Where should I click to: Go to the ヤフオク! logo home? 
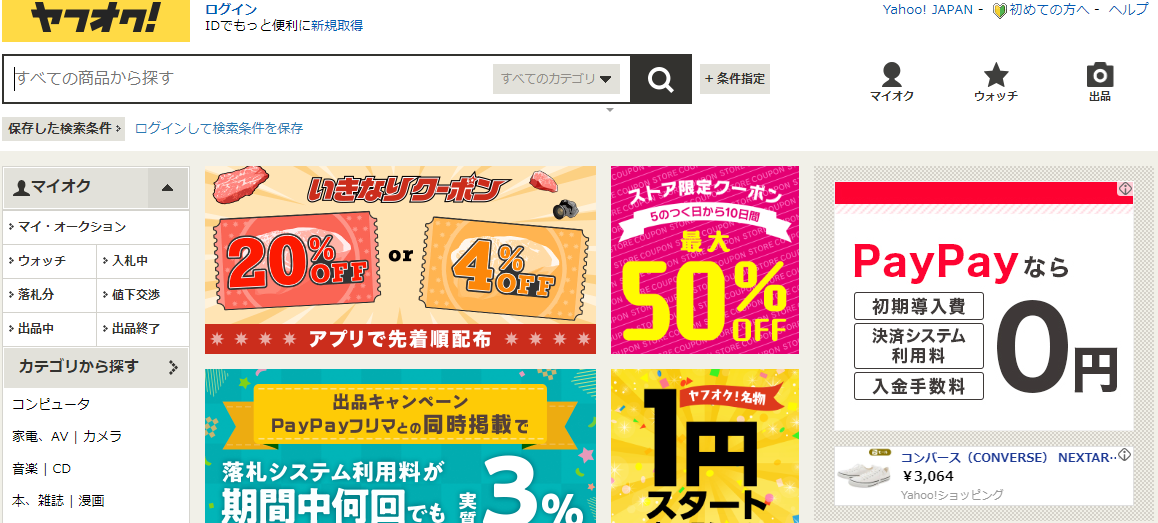pyautogui.click(x=95, y=21)
